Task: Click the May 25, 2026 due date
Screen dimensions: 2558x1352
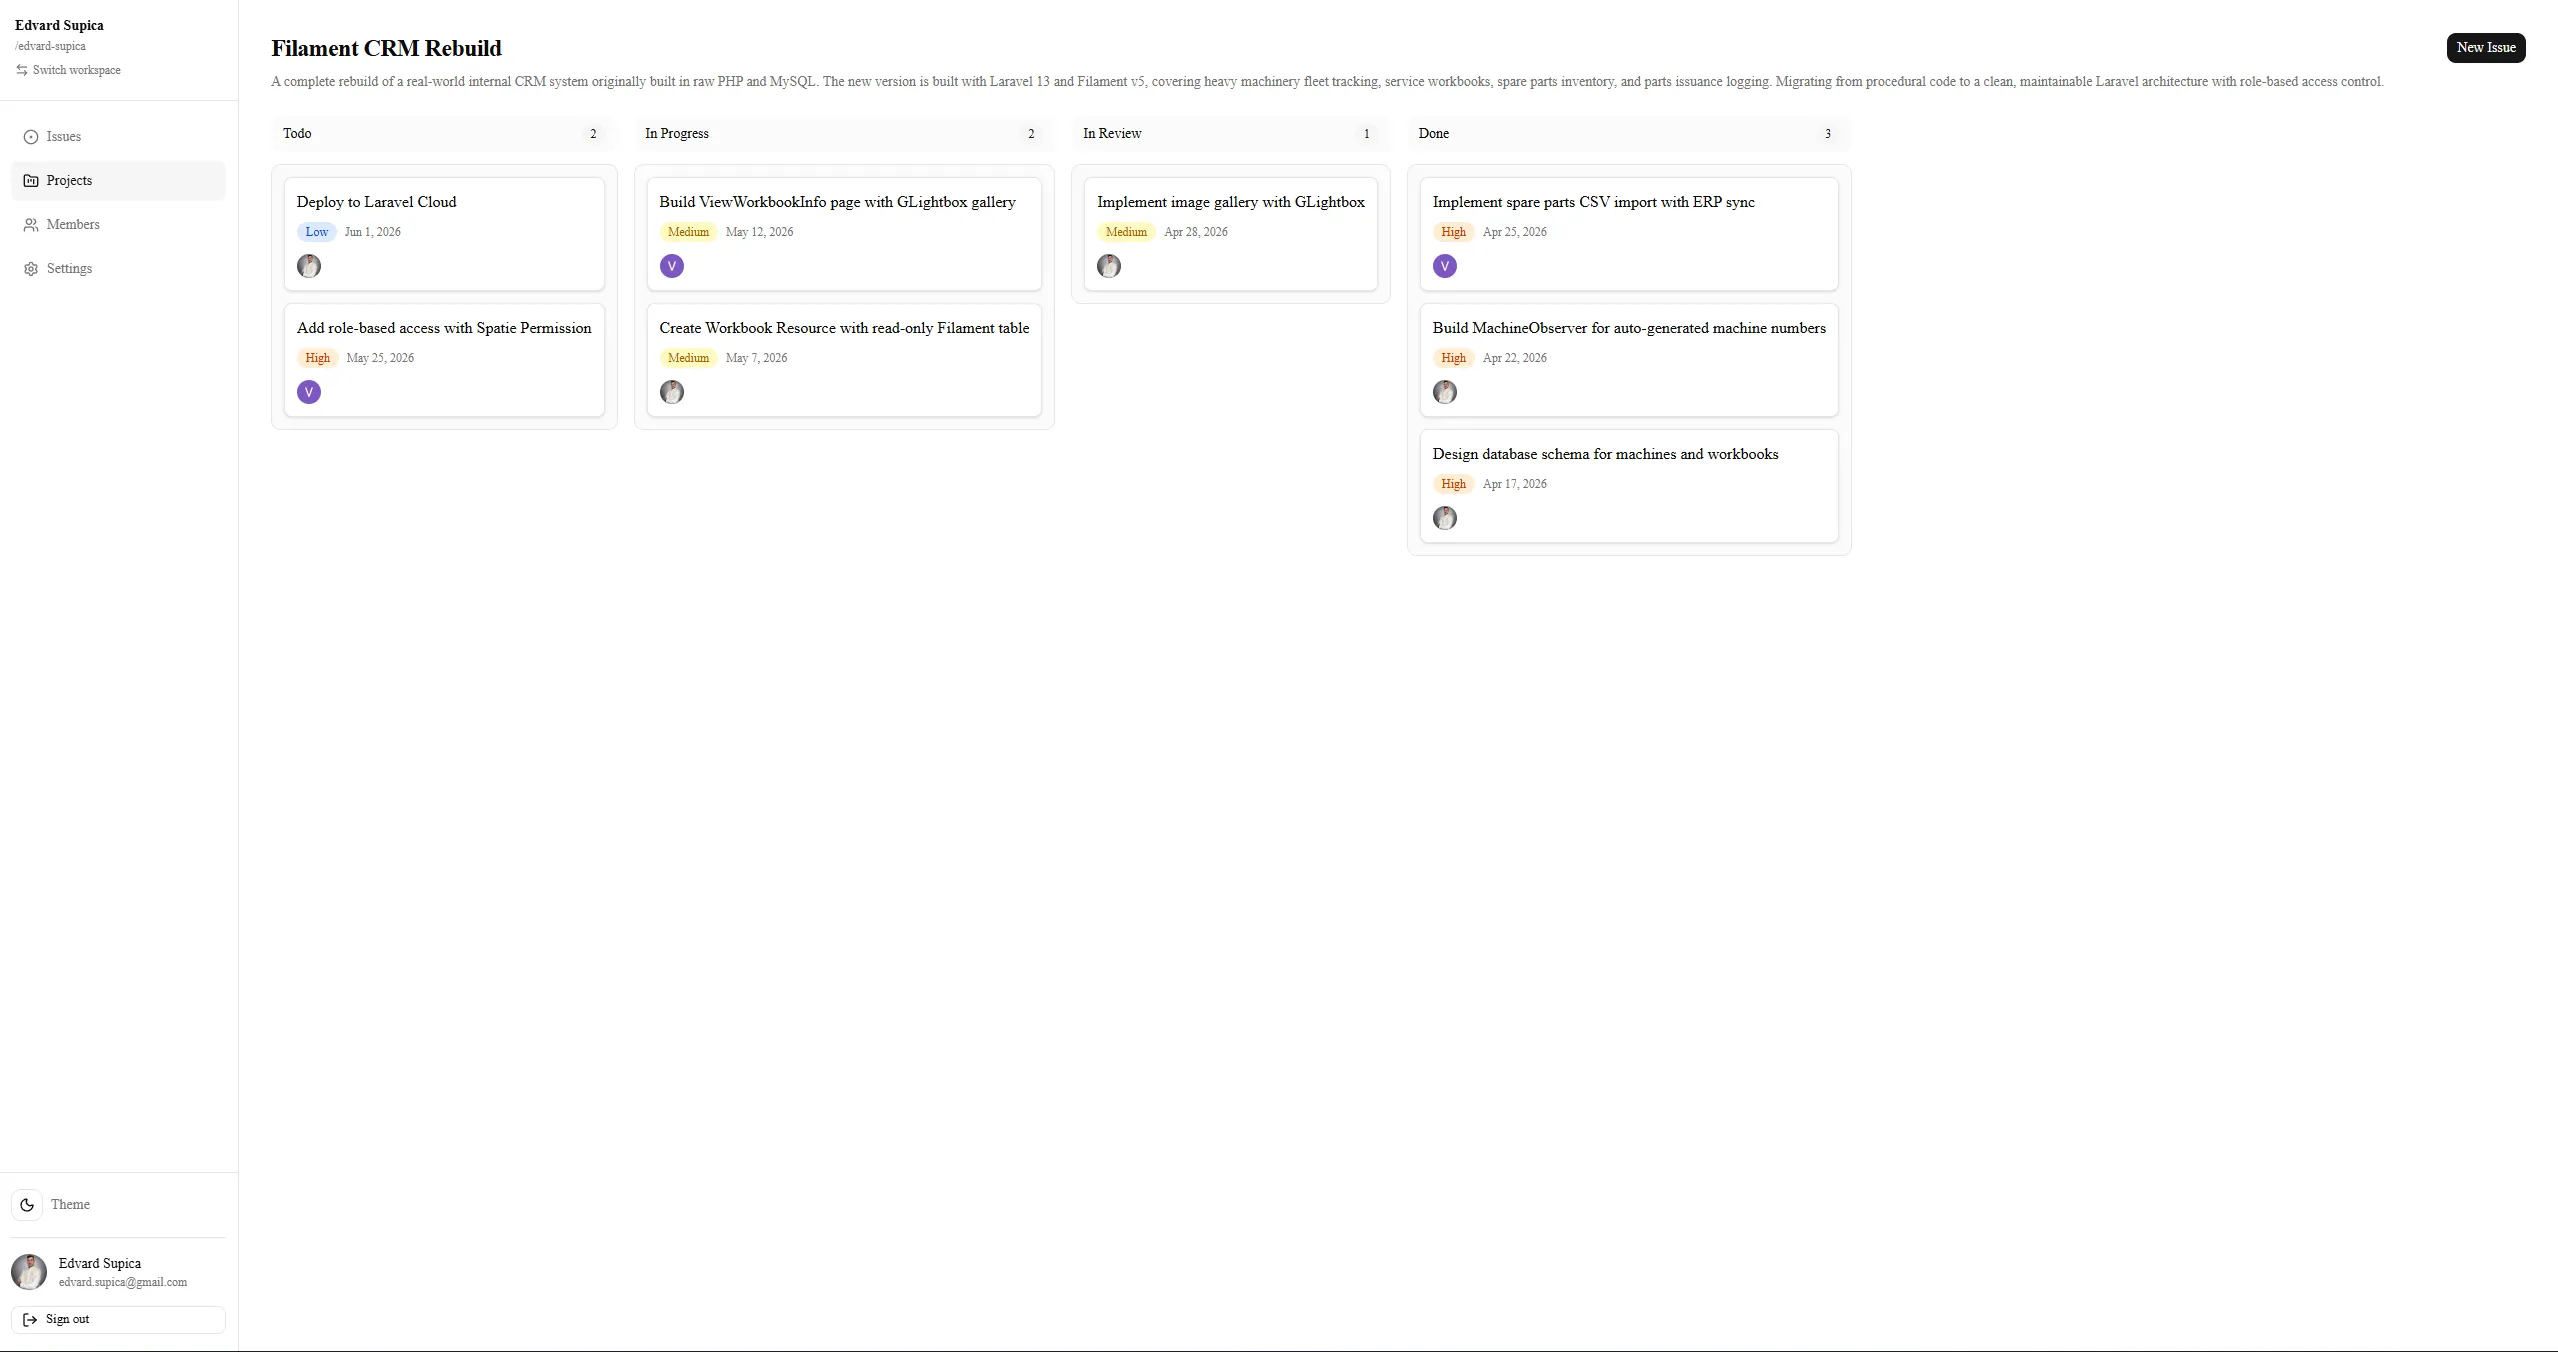Action: (x=380, y=358)
